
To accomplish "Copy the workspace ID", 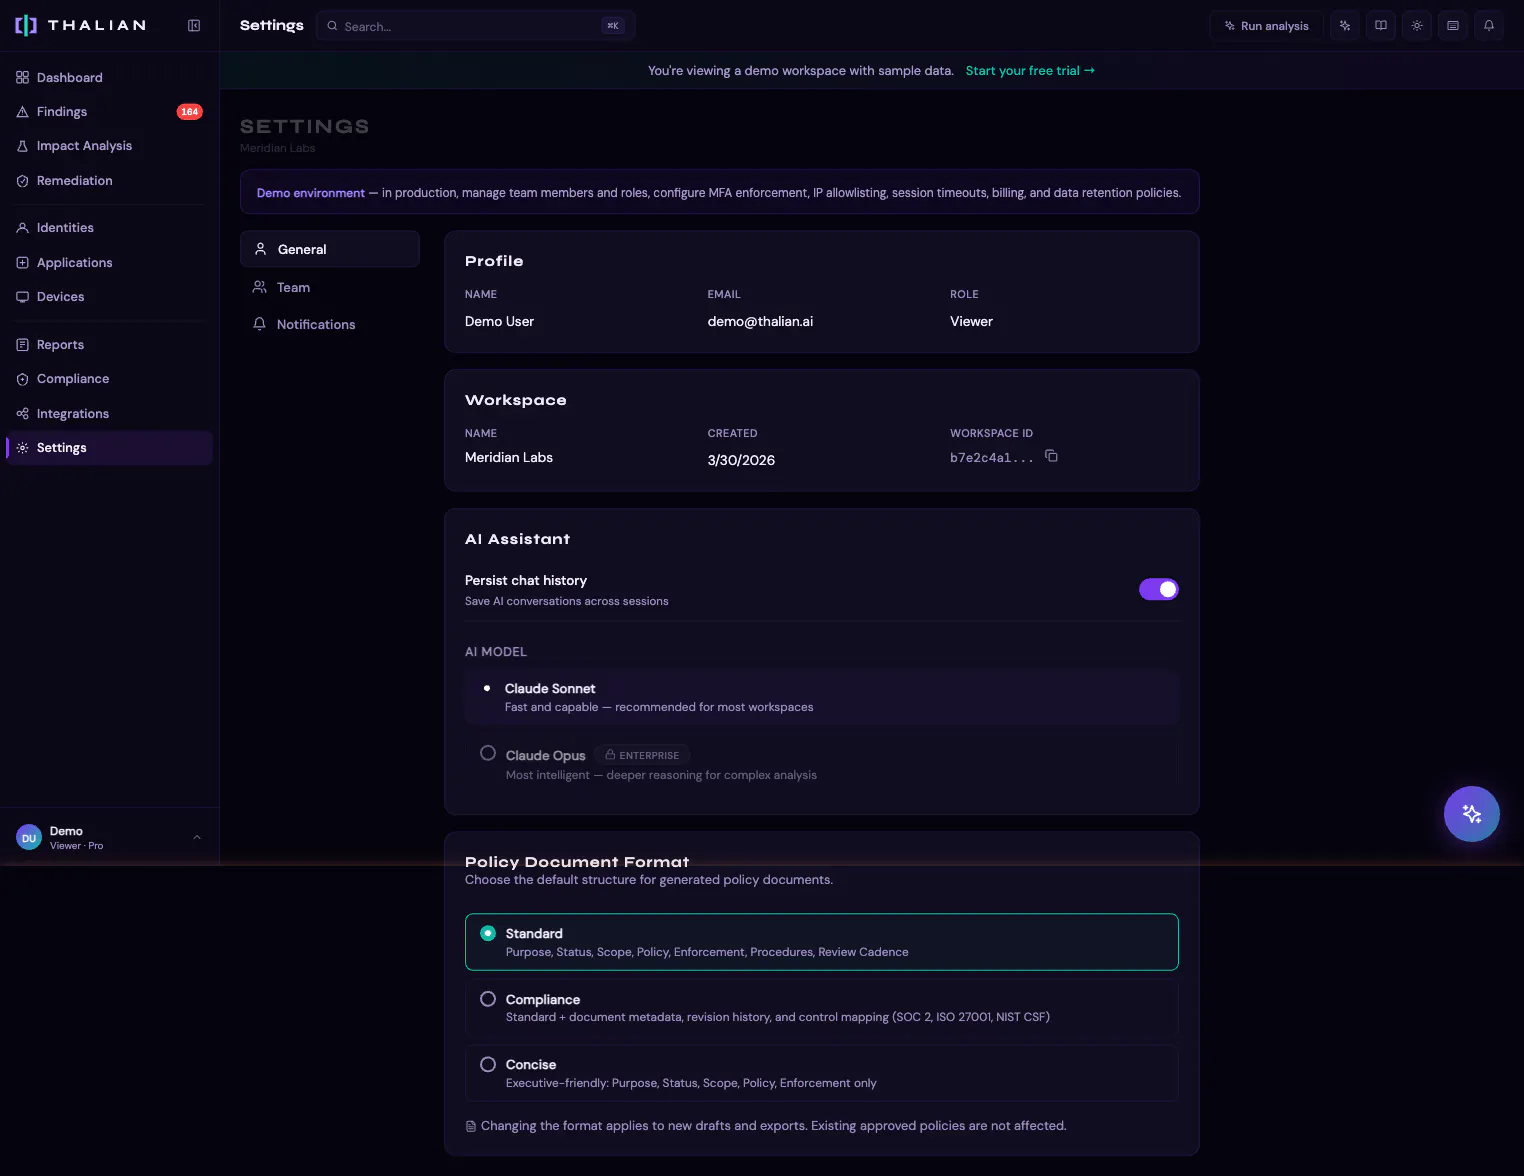I will tap(1051, 456).
